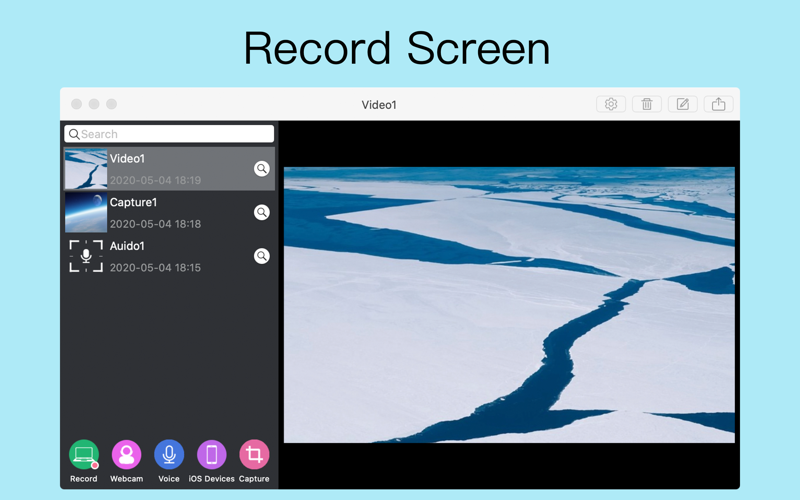
Task: Reveal Video1 with its magnifier icon
Action: 262,169
